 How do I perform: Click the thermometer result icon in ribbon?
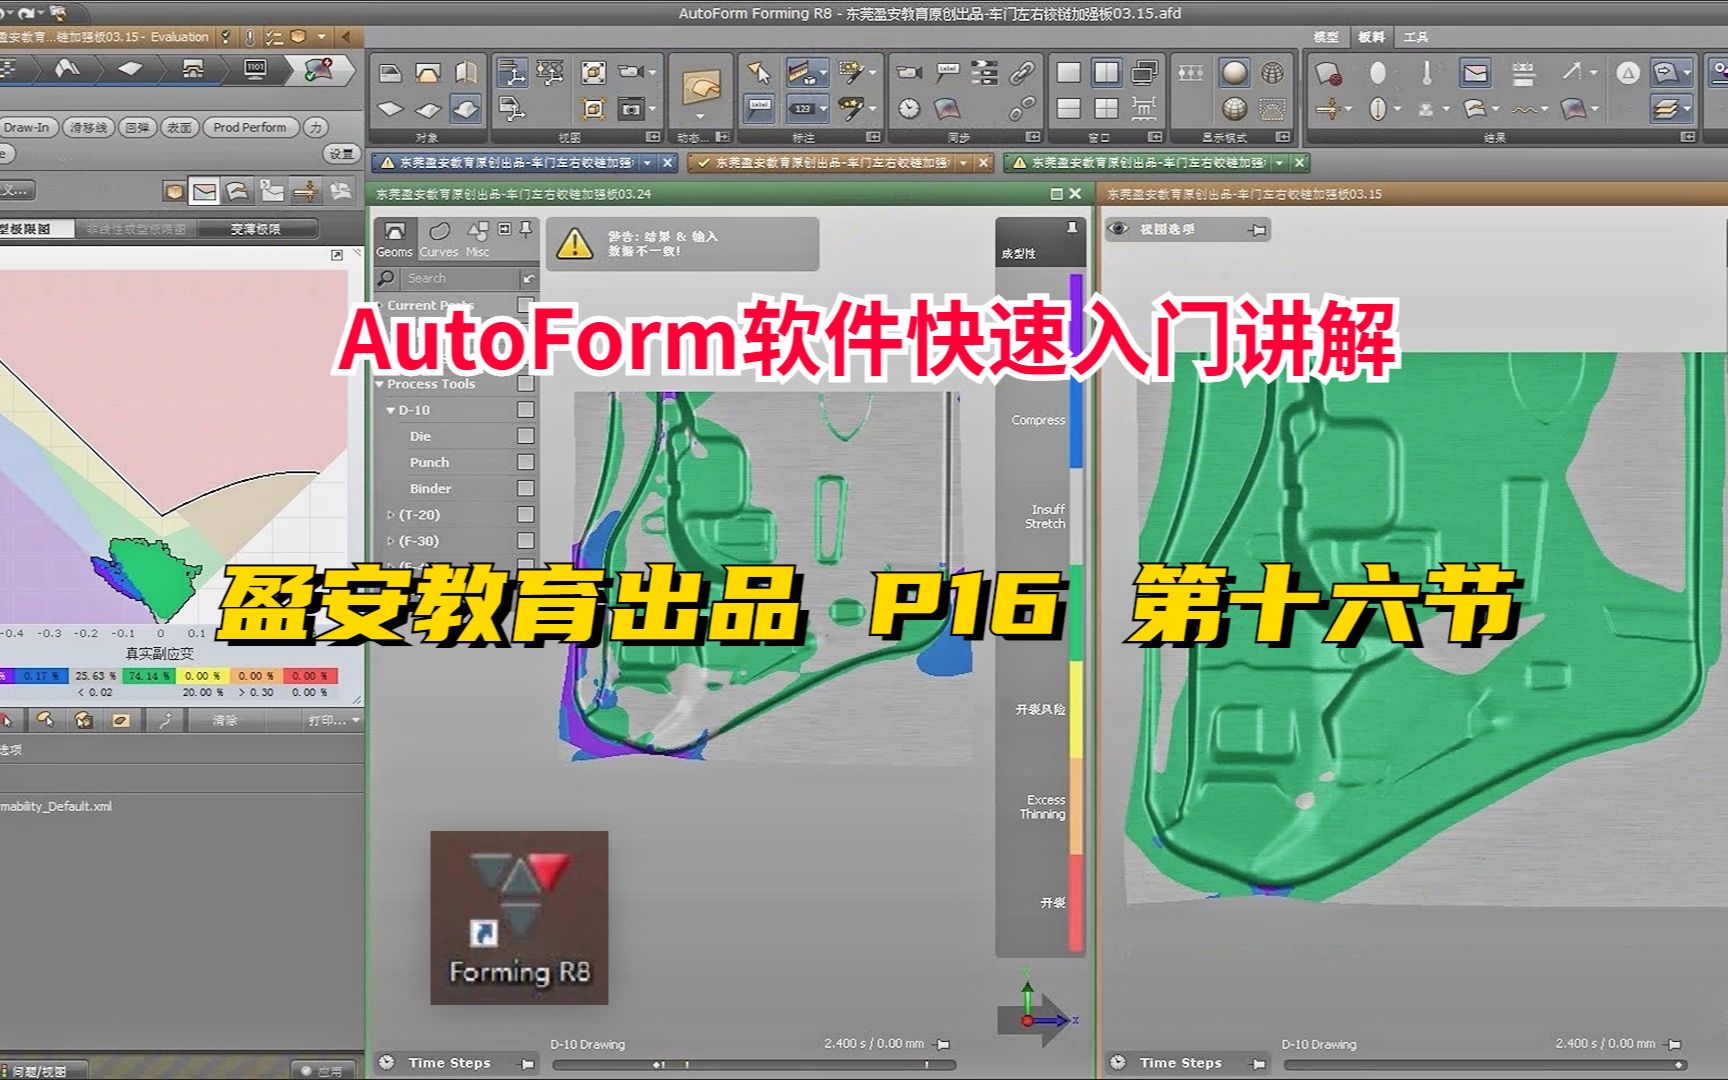click(1426, 73)
